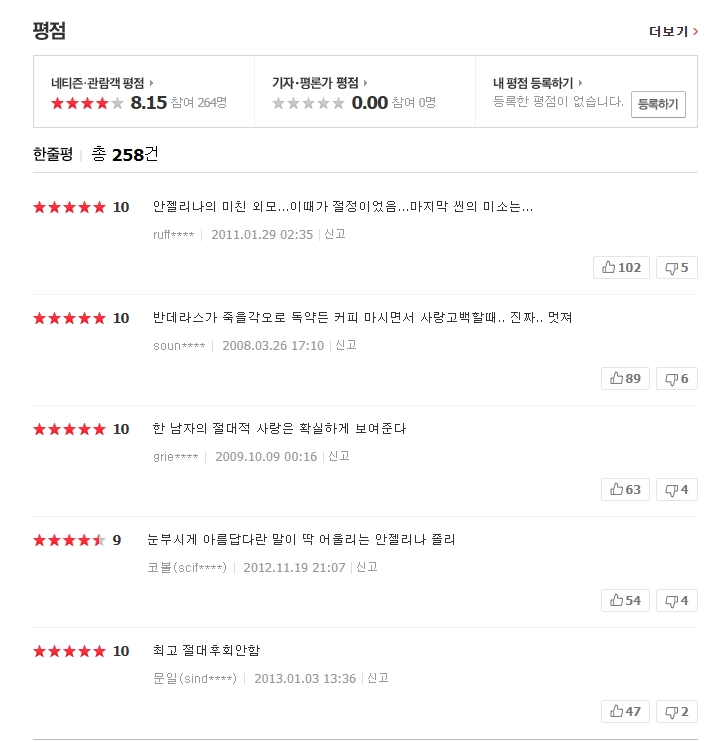Thumbs up the soun**** review (89)
This screenshot has height=742, width=726.
[625, 379]
